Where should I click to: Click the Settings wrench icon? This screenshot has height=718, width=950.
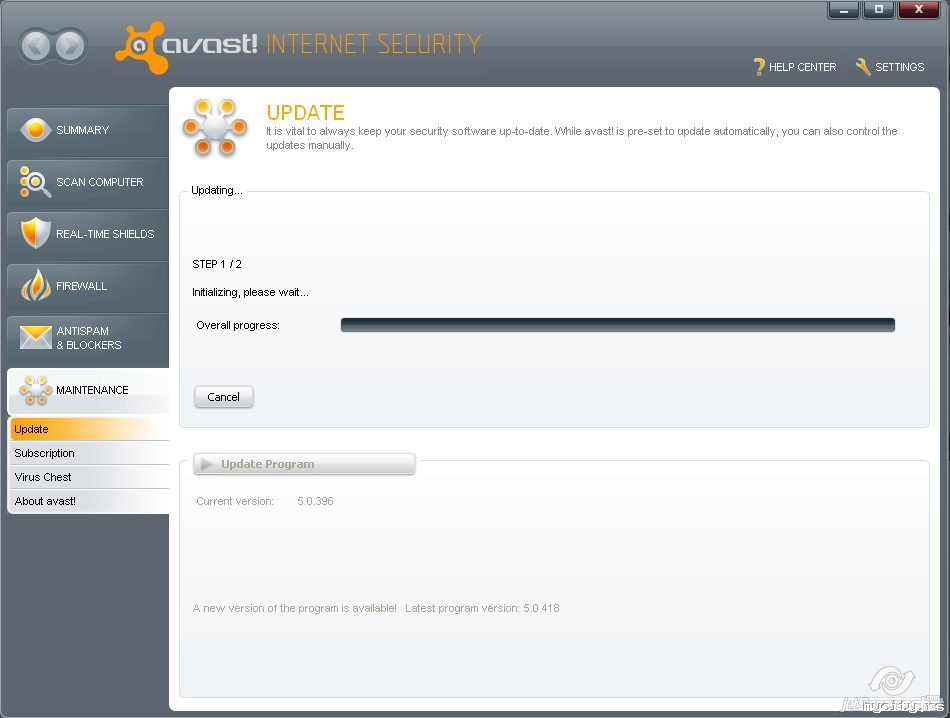coord(863,67)
